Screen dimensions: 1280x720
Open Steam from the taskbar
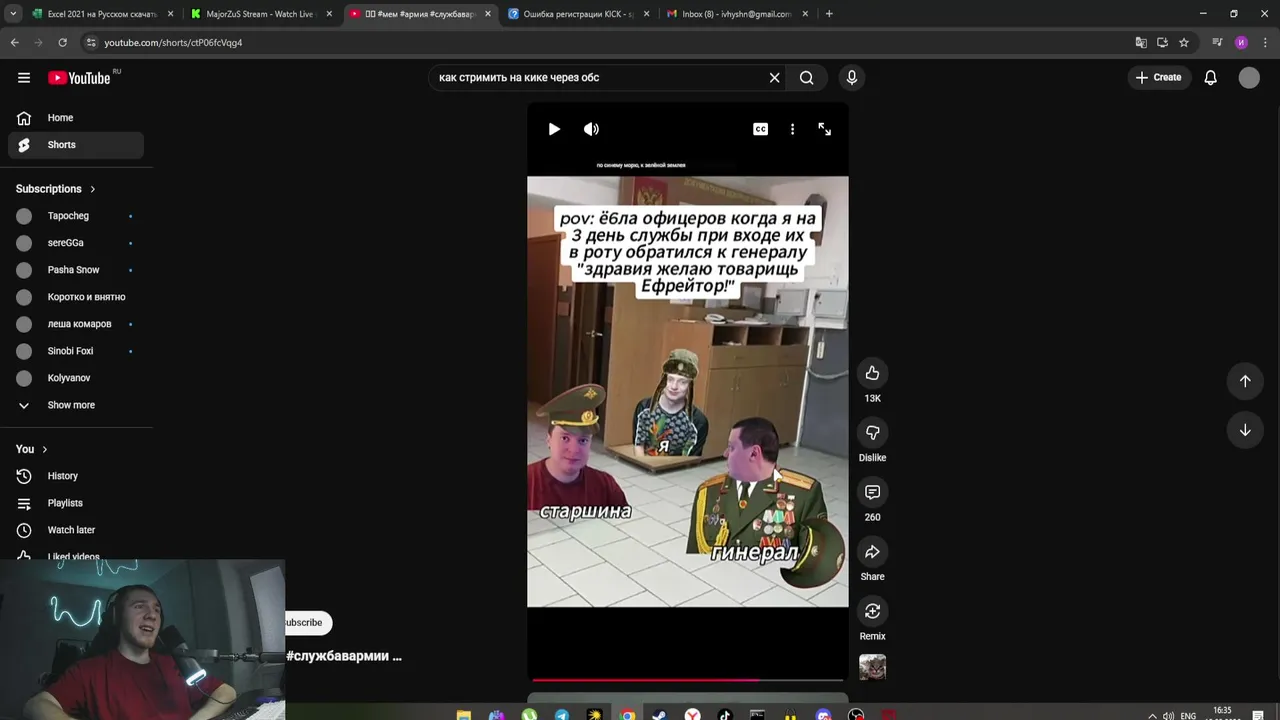[660, 715]
